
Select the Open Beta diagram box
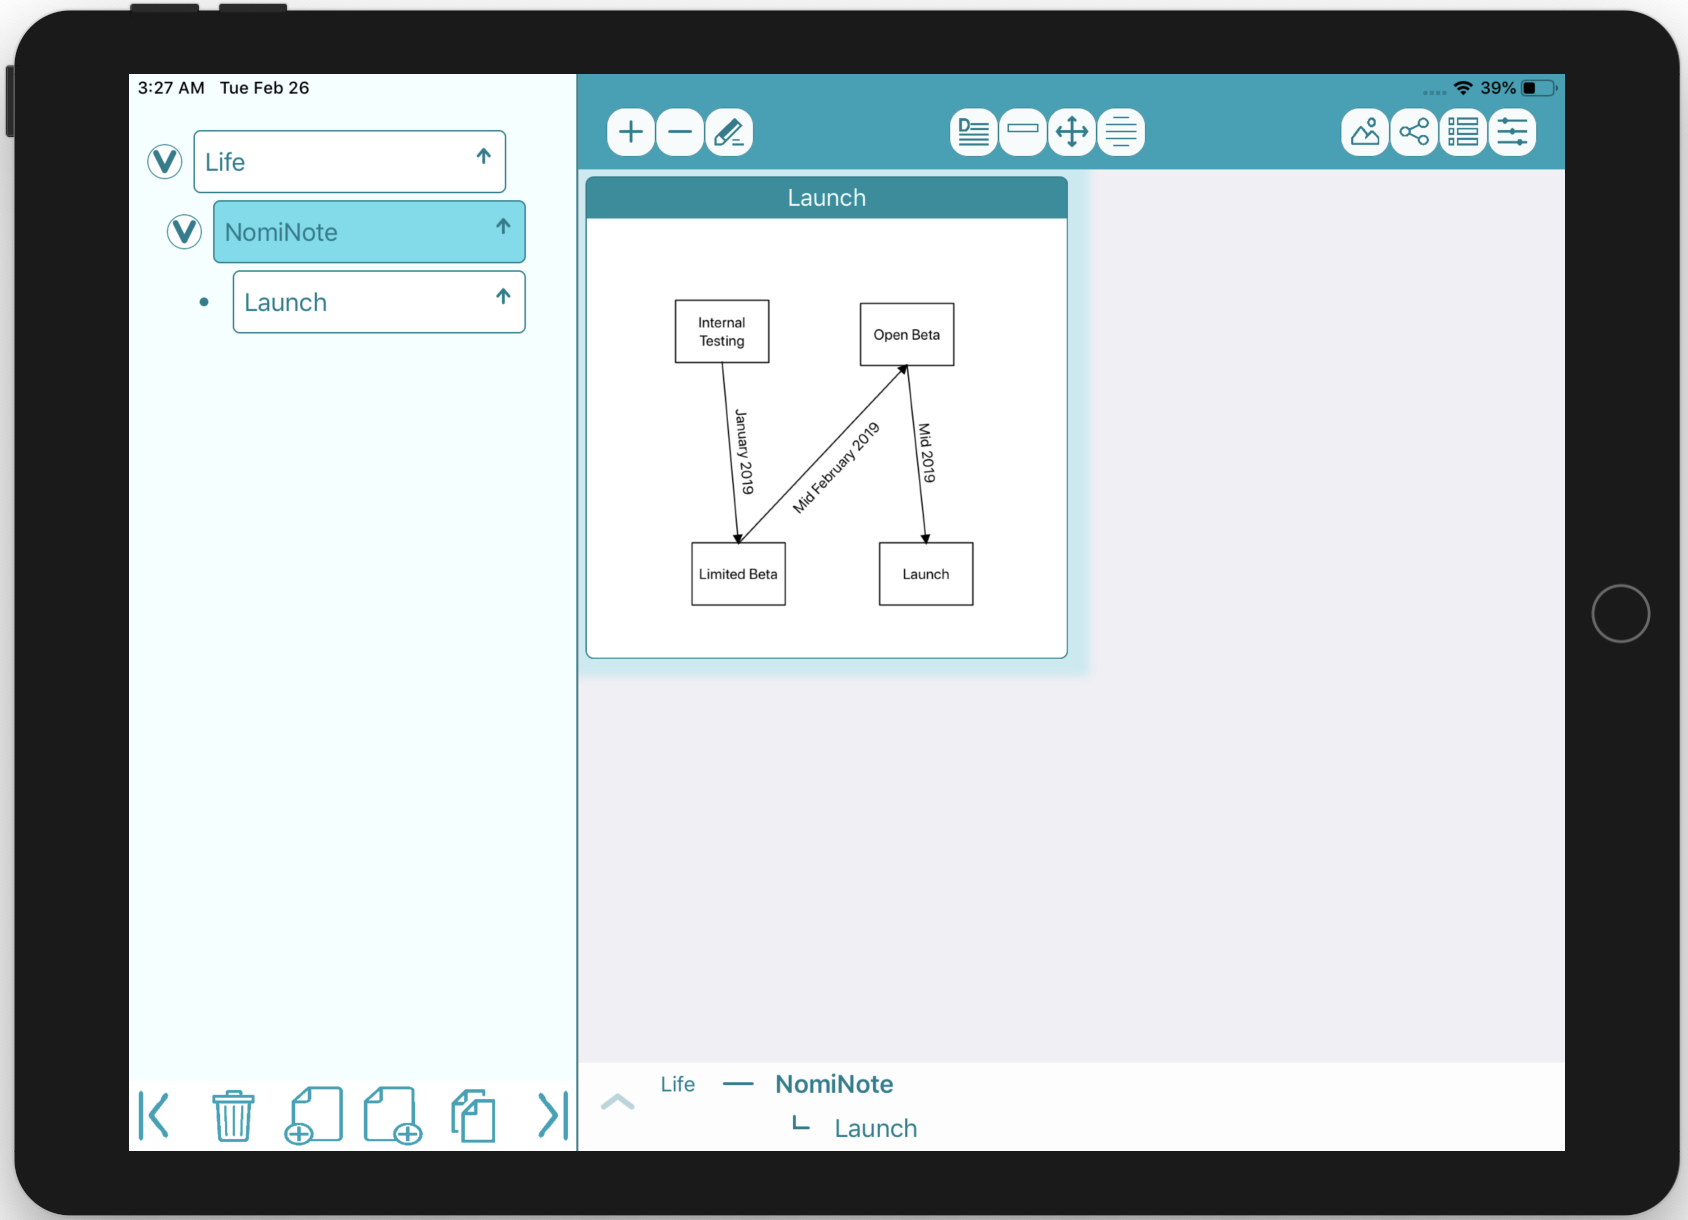[x=907, y=335]
